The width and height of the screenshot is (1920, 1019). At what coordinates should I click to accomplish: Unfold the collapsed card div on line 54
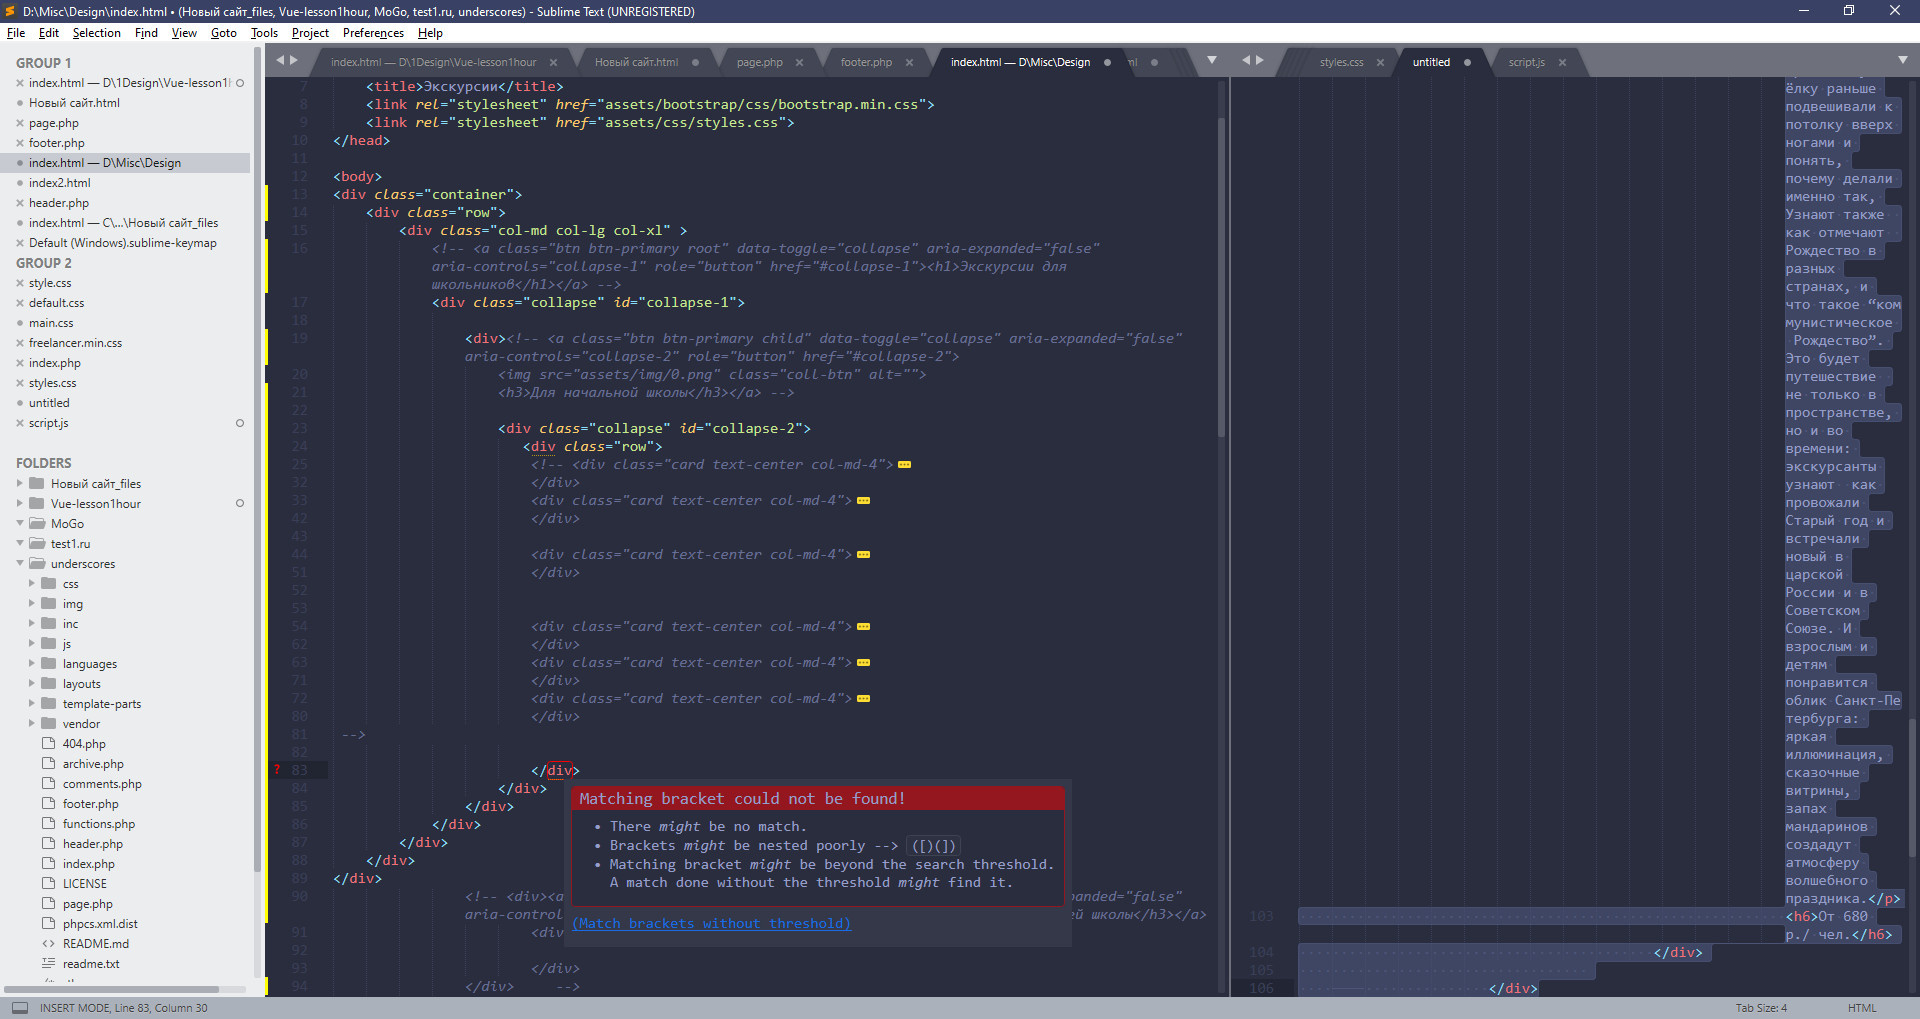click(x=864, y=627)
